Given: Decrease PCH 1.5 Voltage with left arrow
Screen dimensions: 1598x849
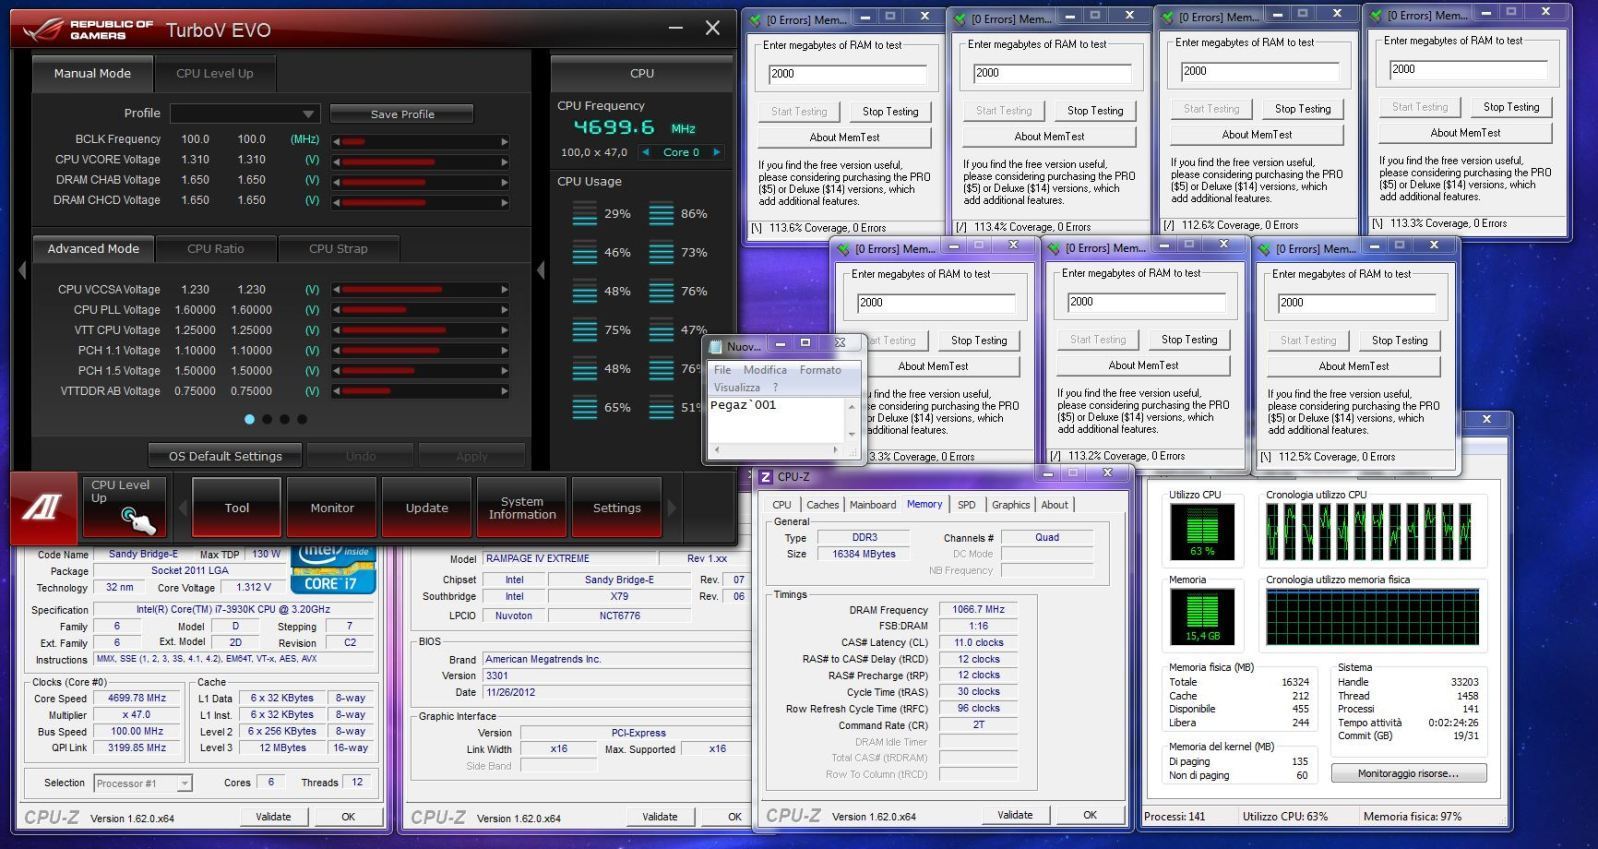Looking at the screenshot, I should pos(336,372).
